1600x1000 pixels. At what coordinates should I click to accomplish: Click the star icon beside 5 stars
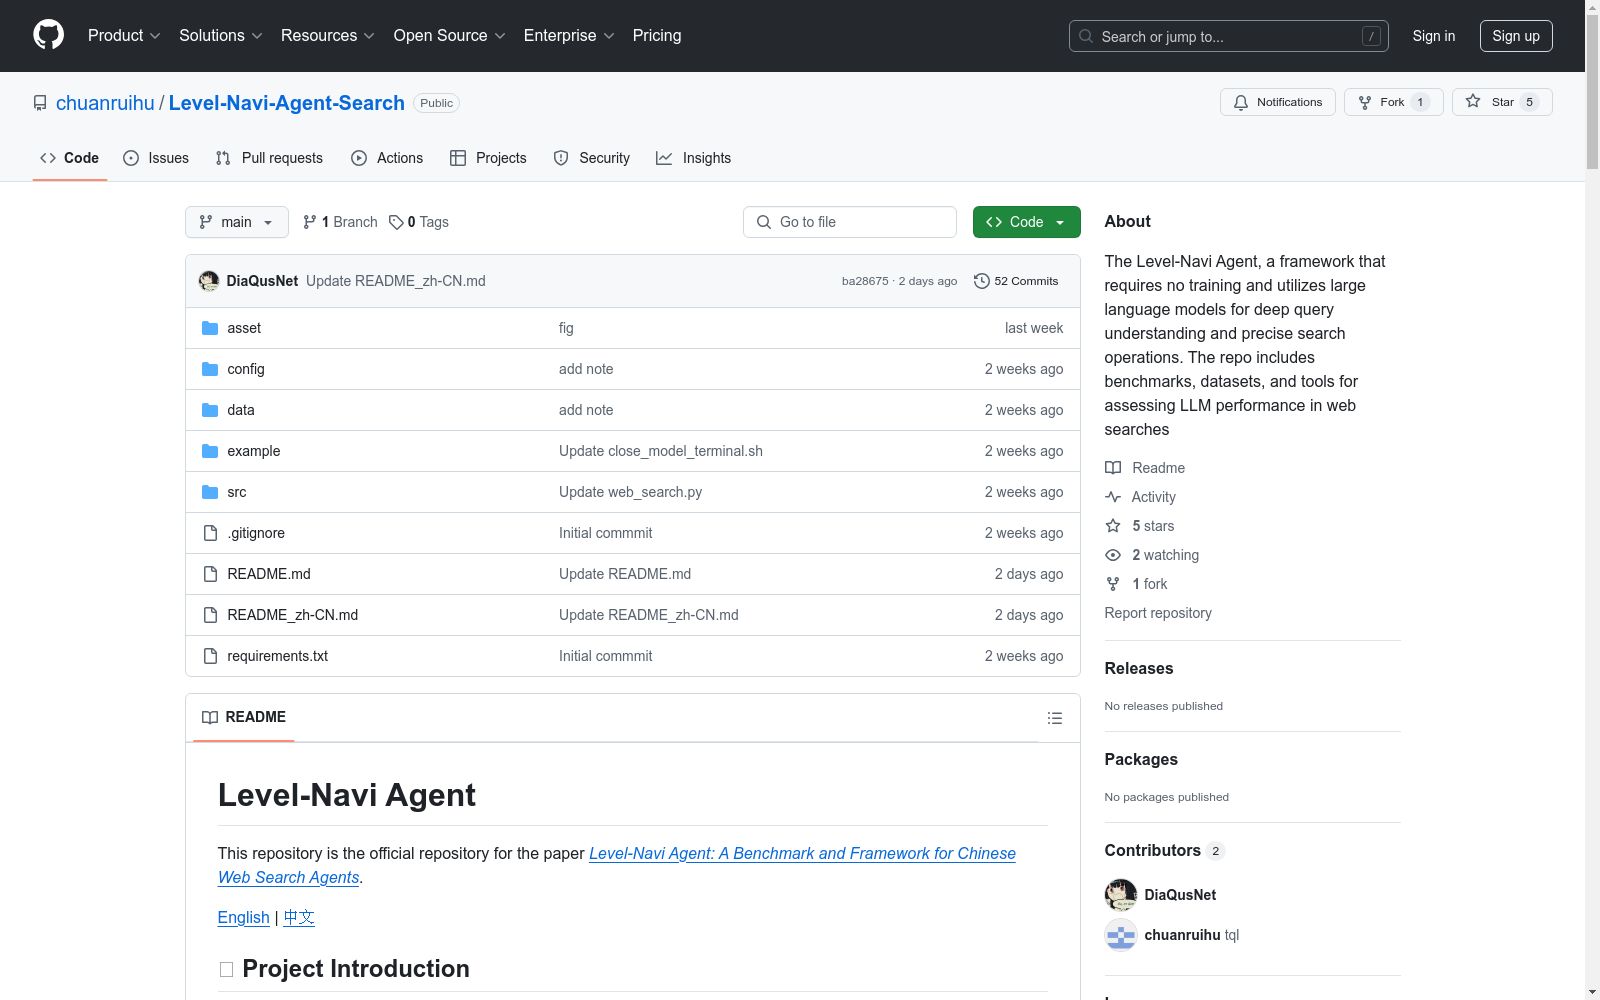tap(1113, 526)
